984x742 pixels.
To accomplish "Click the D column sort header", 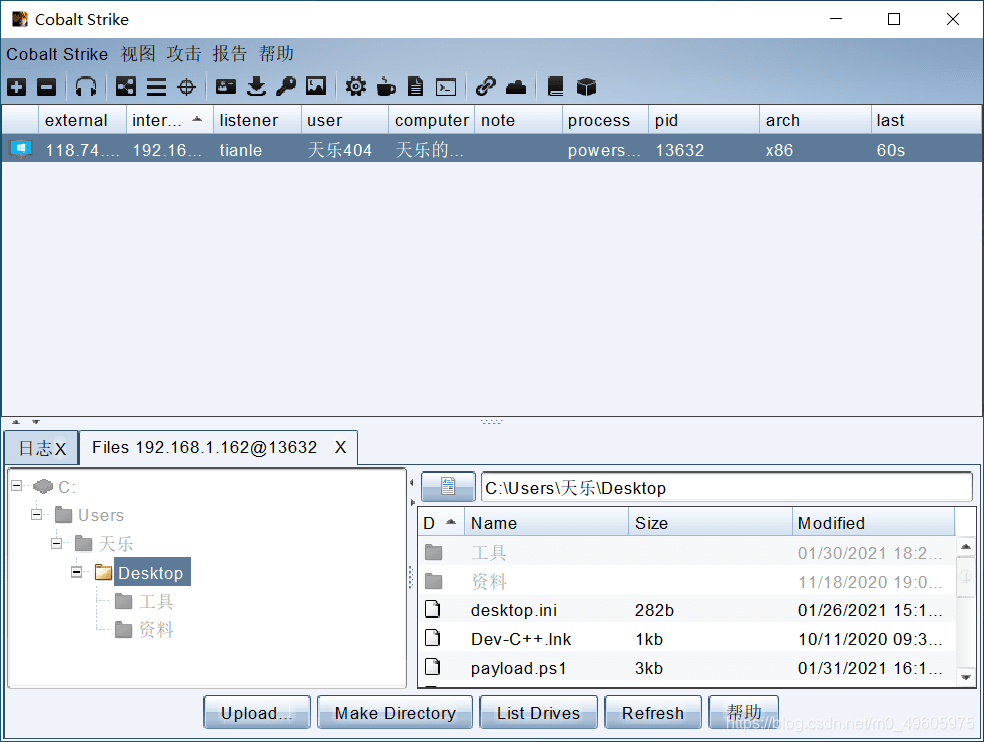I will [441, 522].
